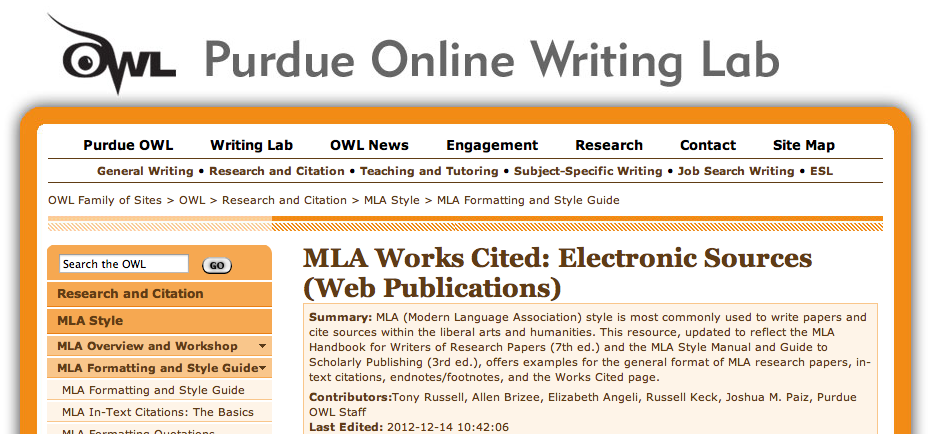The height and width of the screenshot is (434, 932).
Task: Click MLA Style breadcrumb link
Action: point(392,200)
